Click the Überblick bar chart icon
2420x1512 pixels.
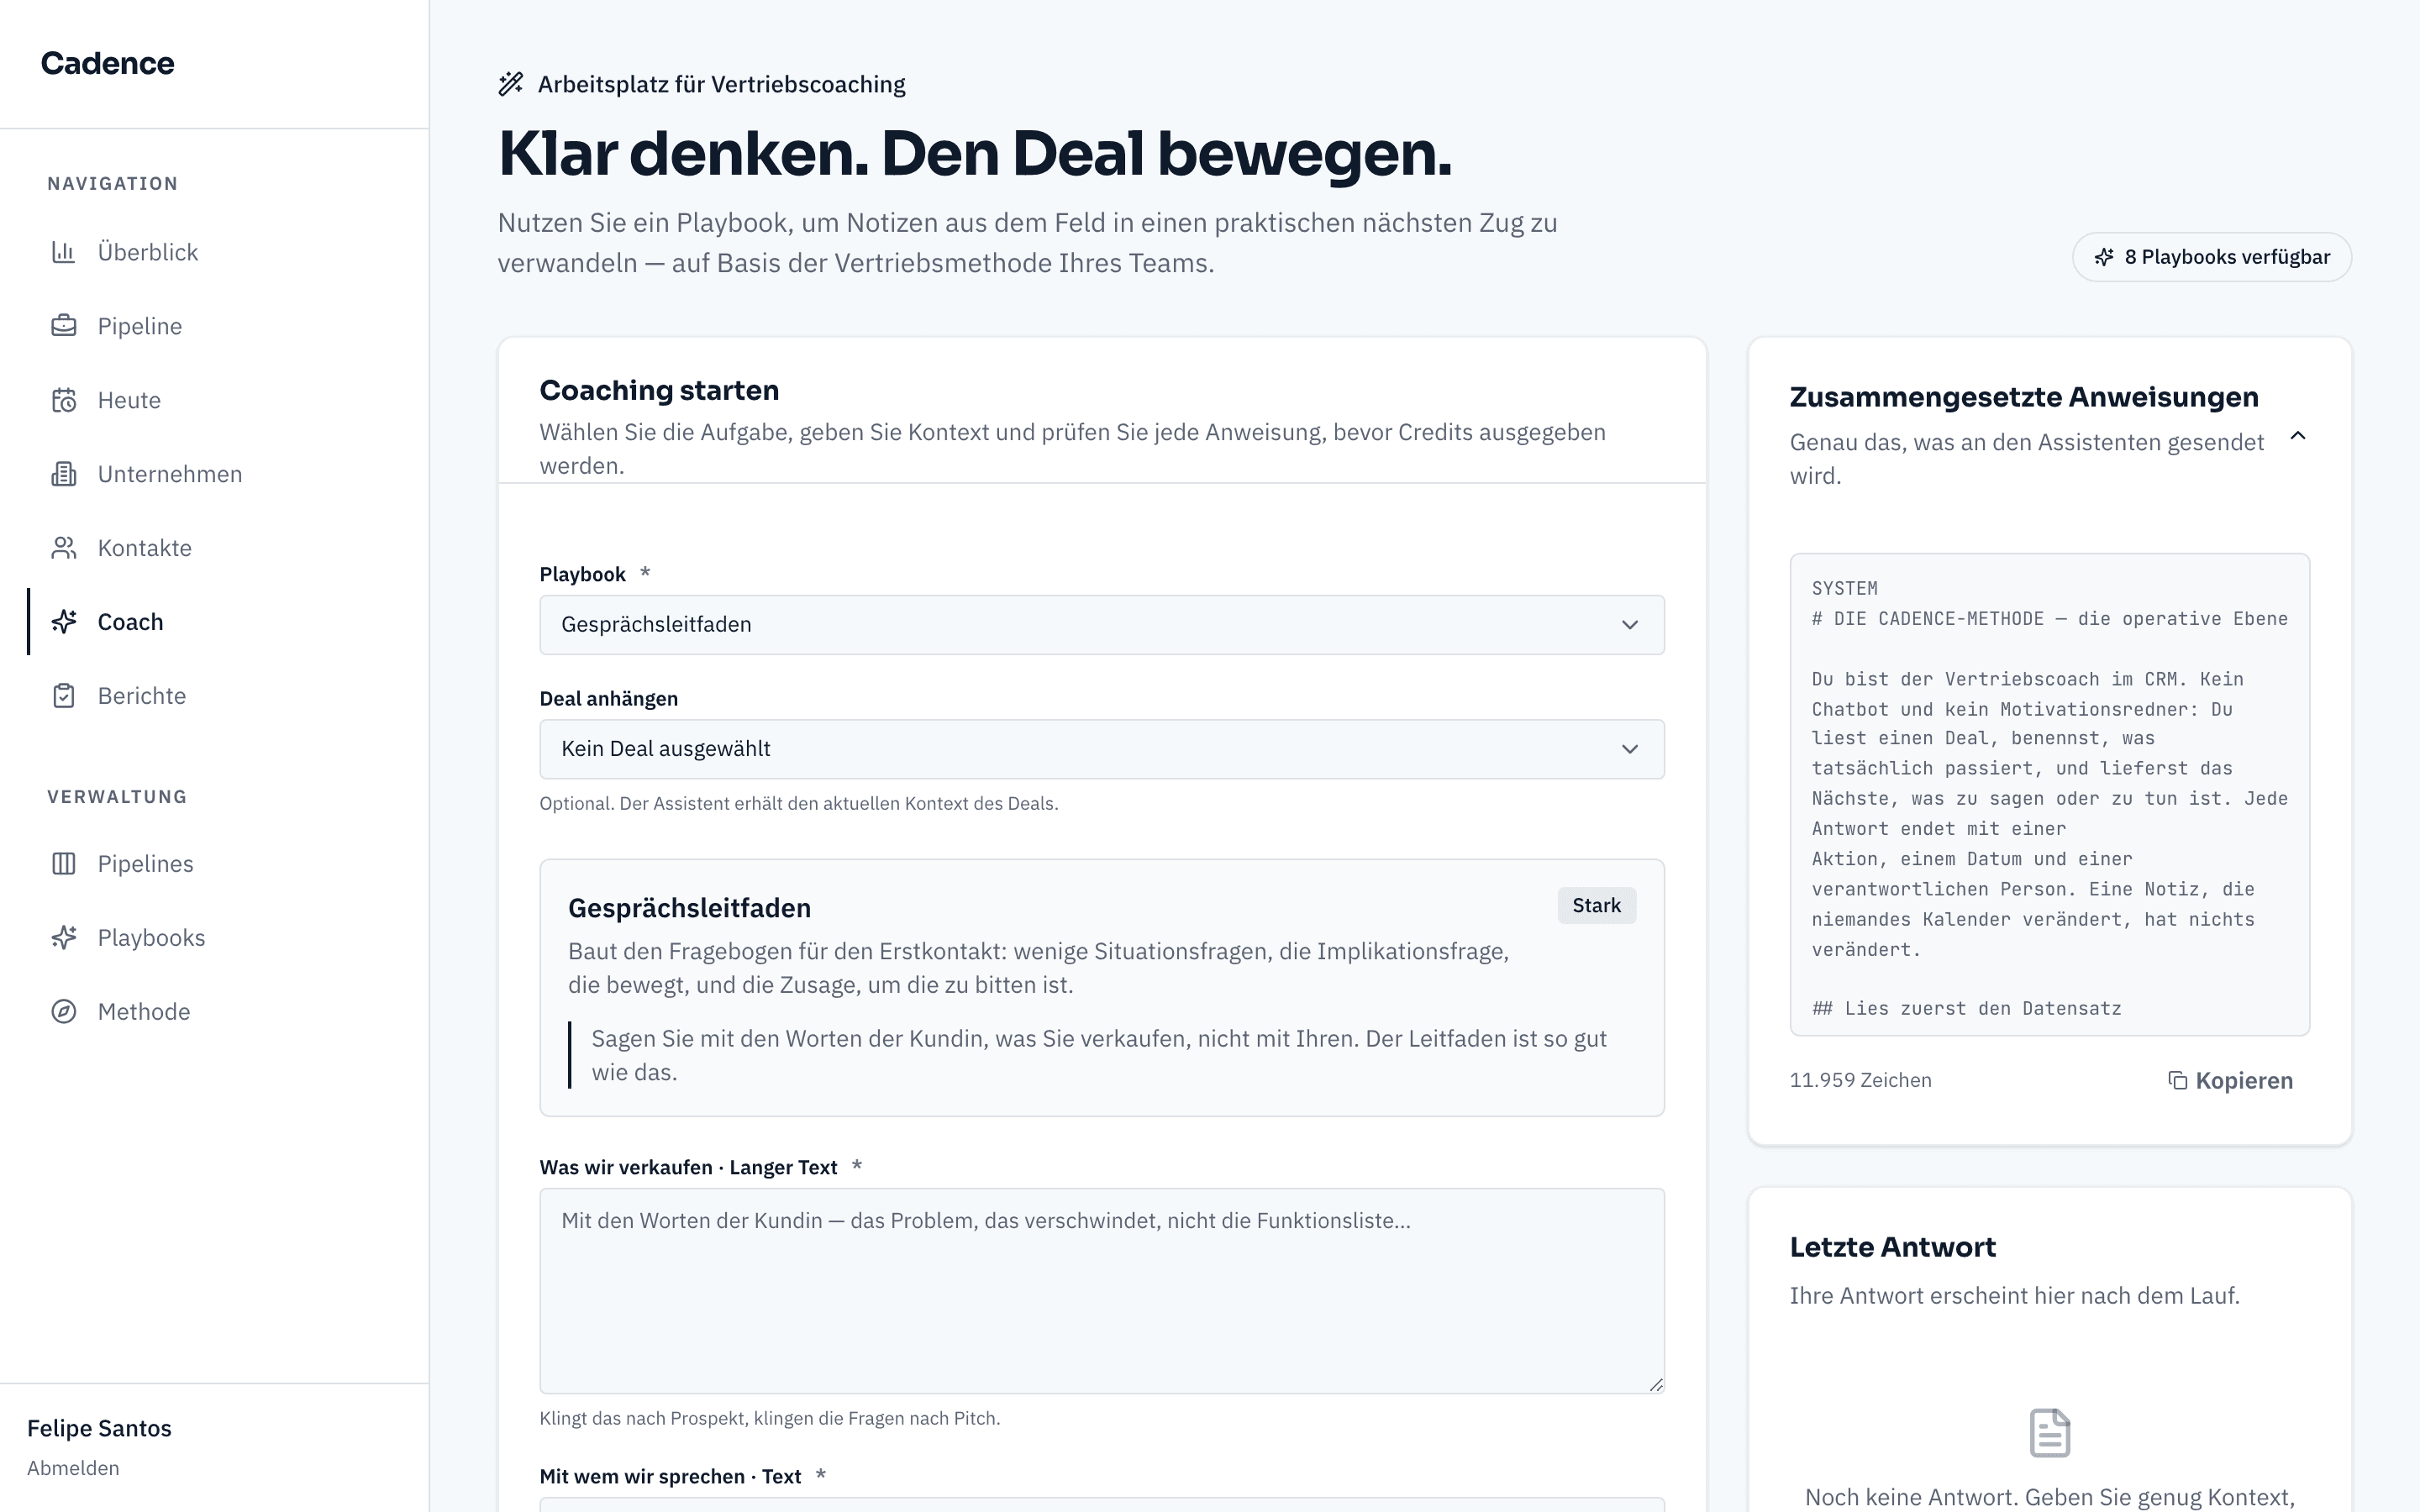click(x=64, y=252)
